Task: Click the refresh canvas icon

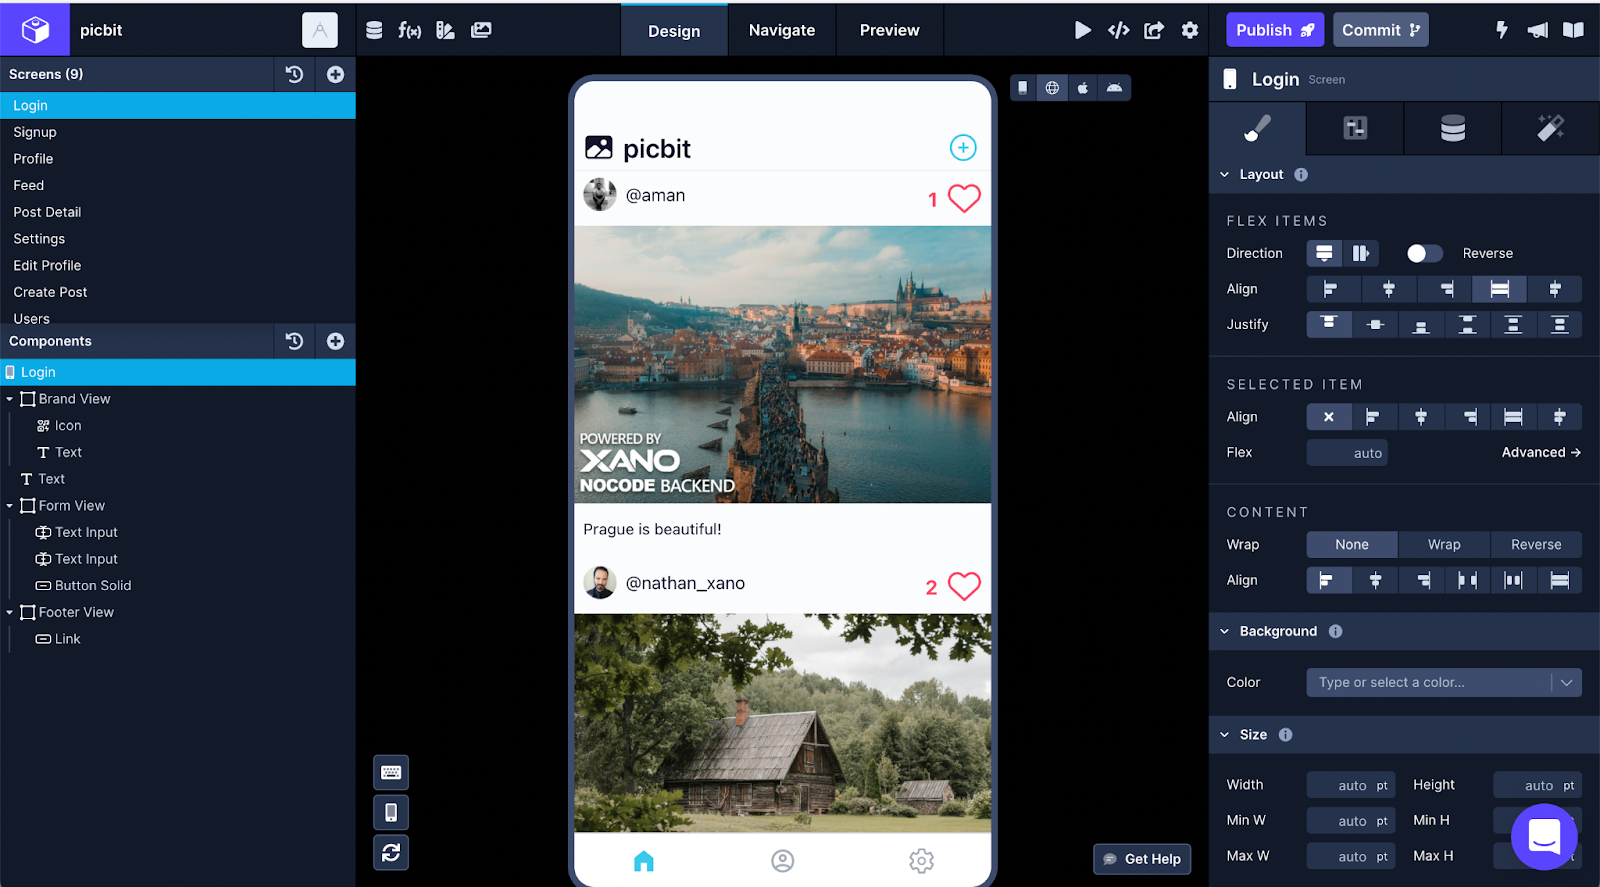Action: [x=391, y=852]
